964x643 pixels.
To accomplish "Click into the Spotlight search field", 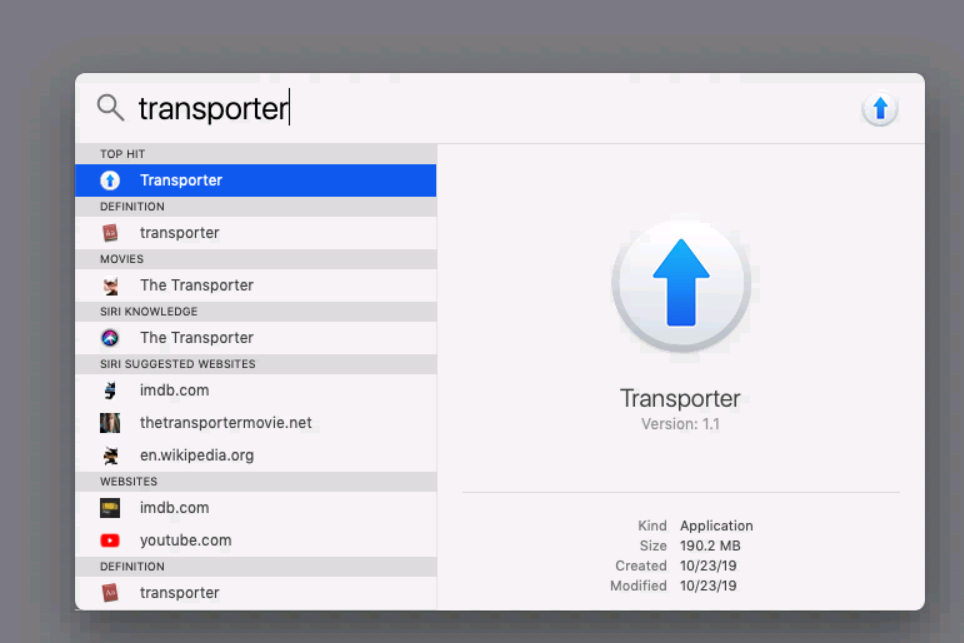I will pos(492,108).
